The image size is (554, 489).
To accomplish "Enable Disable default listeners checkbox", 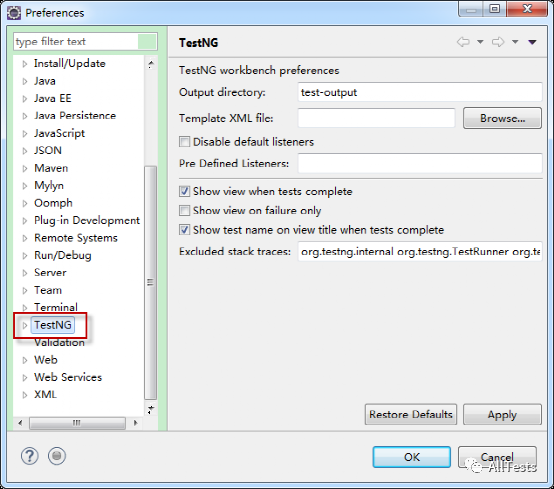I will coord(184,142).
